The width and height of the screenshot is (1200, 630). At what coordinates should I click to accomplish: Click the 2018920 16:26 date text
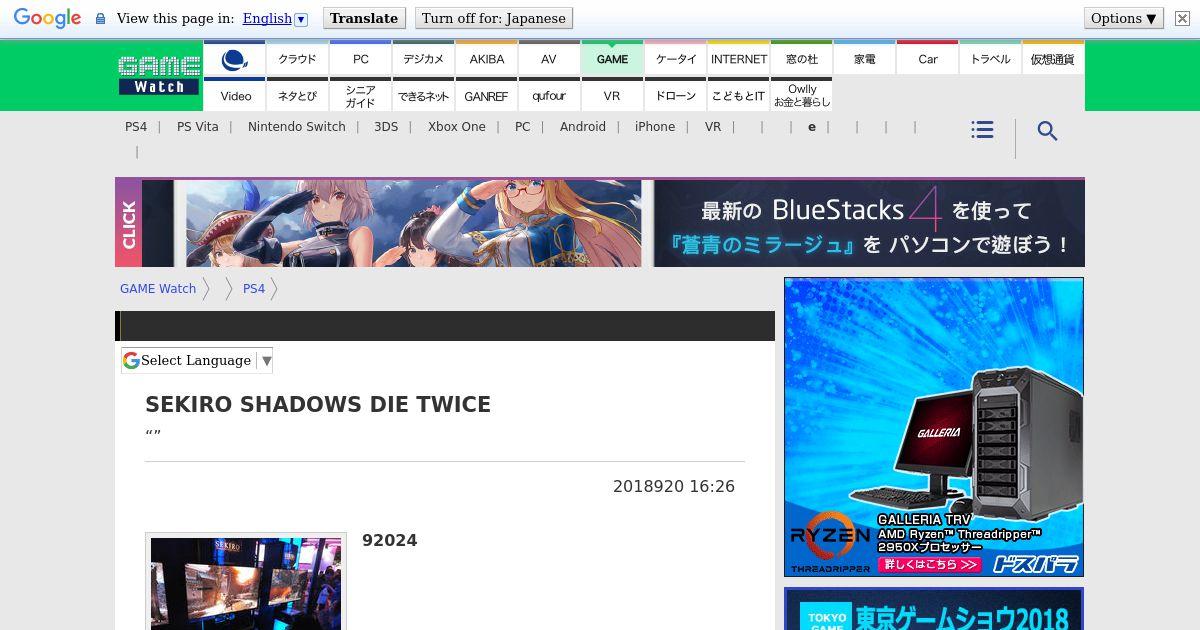click(x=674, y=487)
